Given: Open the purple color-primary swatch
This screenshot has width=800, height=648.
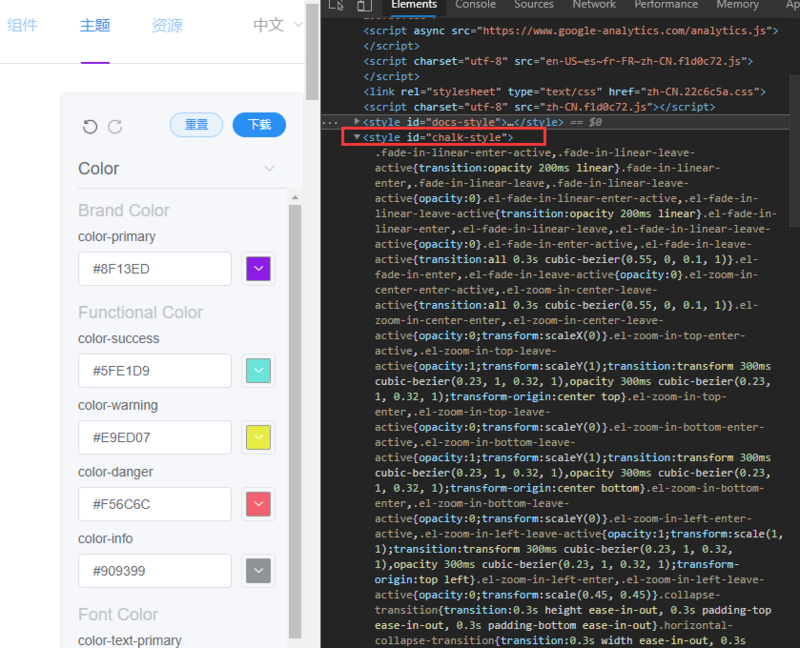Looking at the screenshot, I should coord(259,268).
